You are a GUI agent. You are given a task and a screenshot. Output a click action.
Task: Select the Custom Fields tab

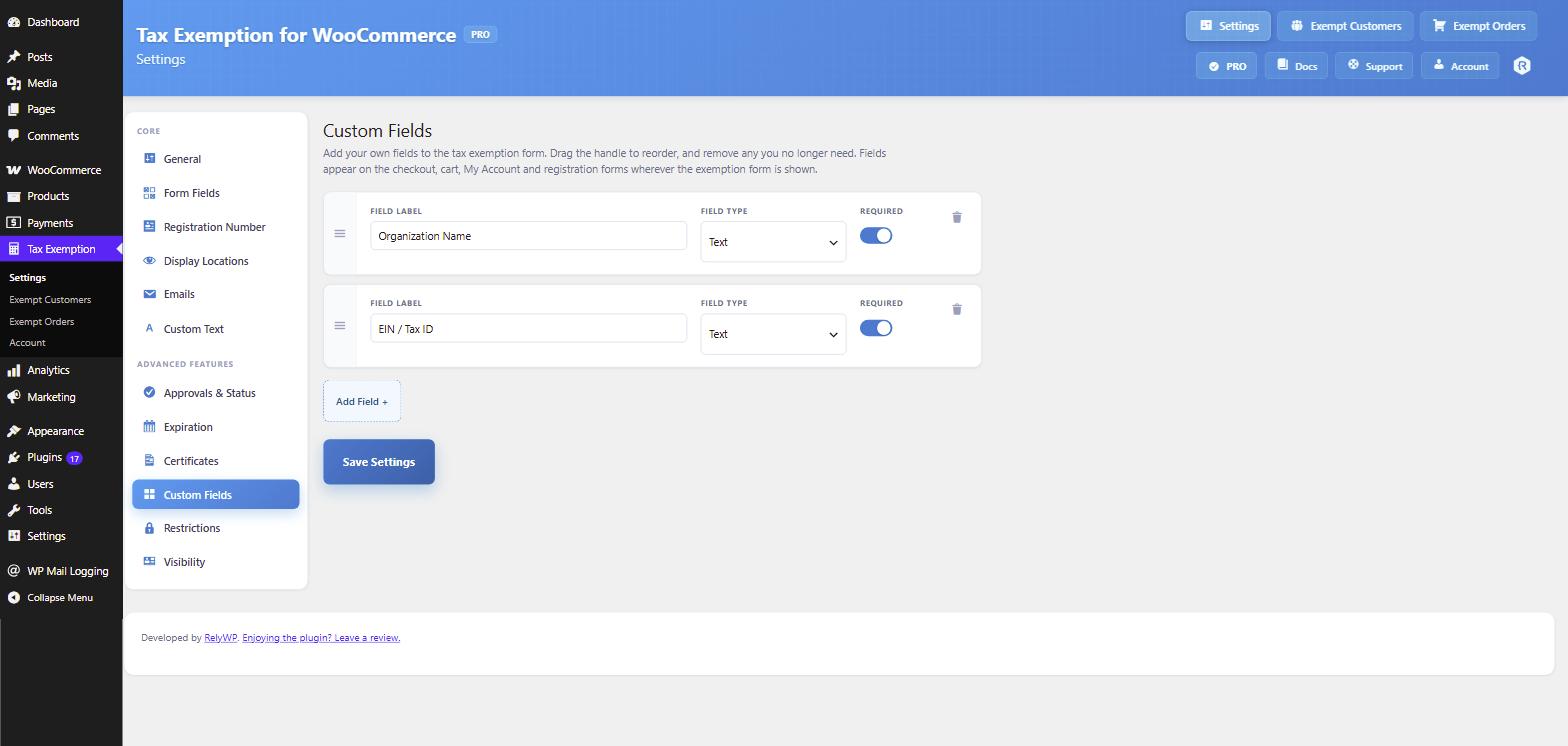216,494
